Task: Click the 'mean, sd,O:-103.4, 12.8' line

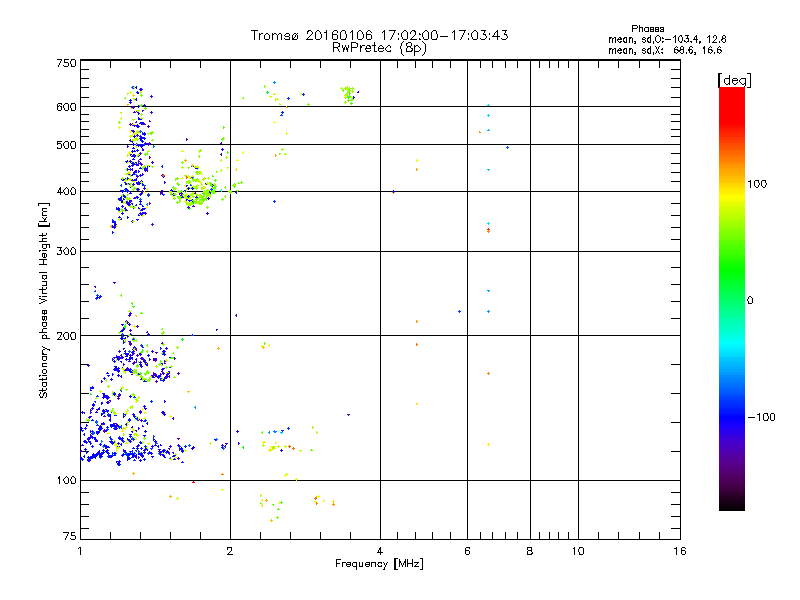Action: pyautogui.click(x=667, y=39)
